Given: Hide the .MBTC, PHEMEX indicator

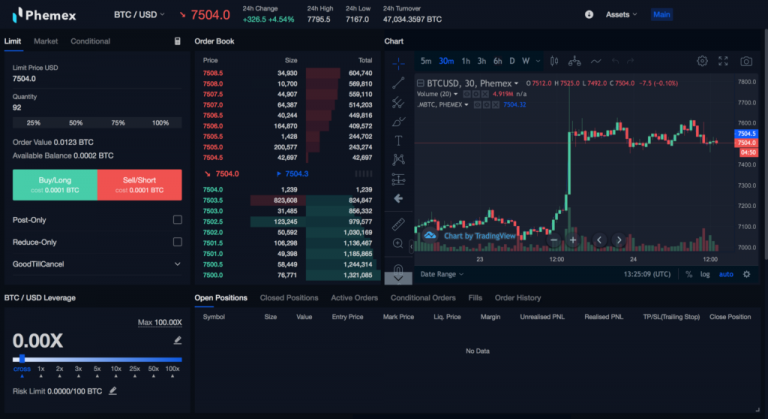Looking at the screenshot, I should pos(478,104).
